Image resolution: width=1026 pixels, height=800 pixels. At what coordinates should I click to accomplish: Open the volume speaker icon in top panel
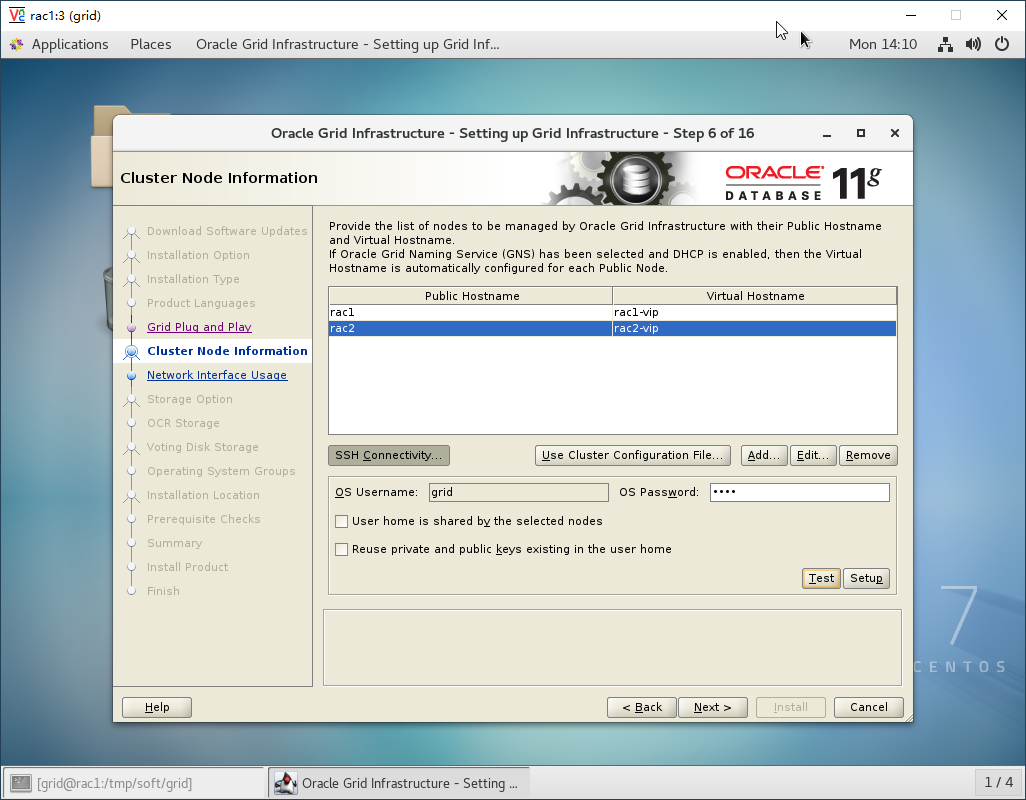pos(973,44)
